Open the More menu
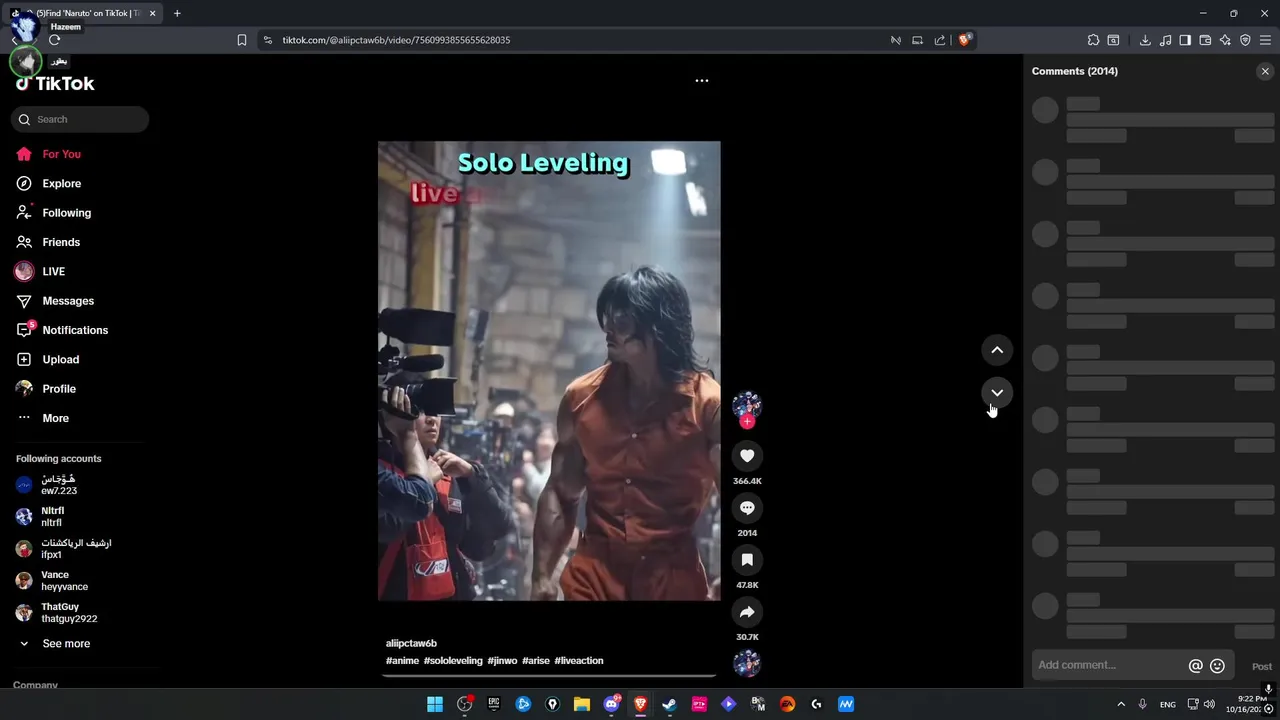 pos(55,418)
